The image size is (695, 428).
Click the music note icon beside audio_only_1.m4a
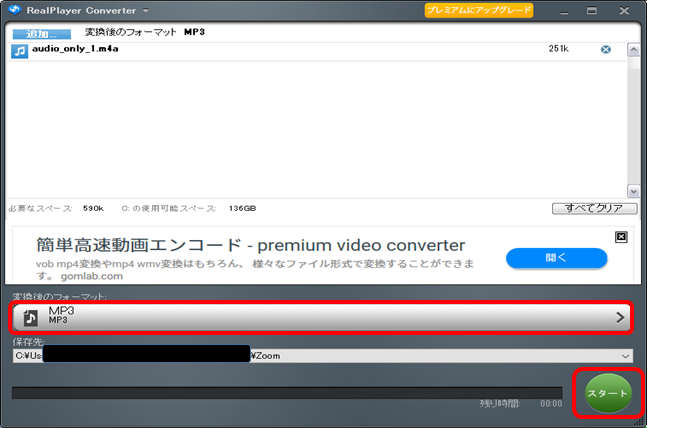tap(20, 50)
